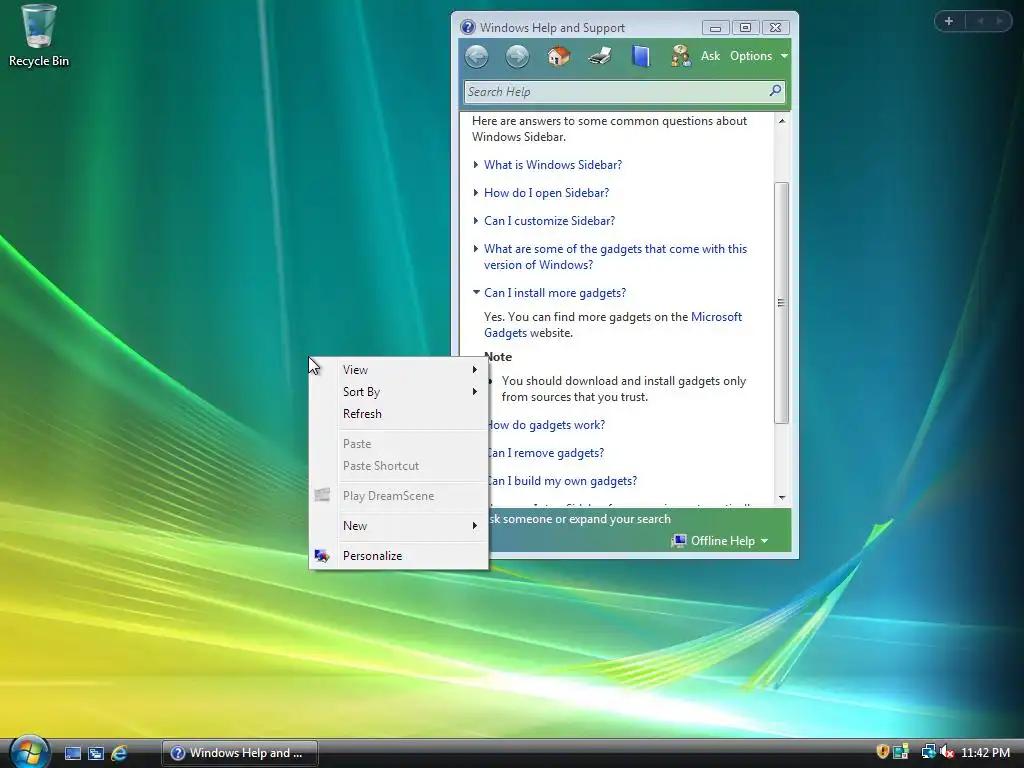Follow the Microsoft Gadgets link
Image resolution: width=1024 pixels, height=768 pixels.
click(716, 317)
